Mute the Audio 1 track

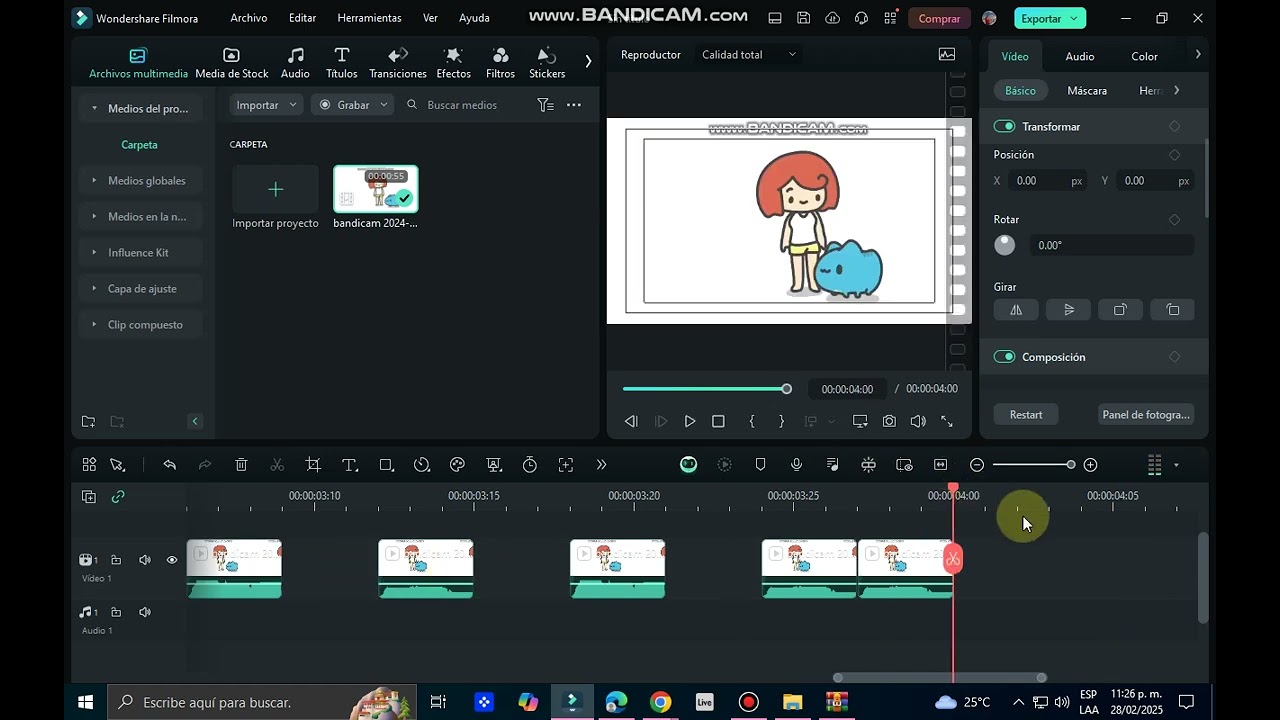pos(145,612)
